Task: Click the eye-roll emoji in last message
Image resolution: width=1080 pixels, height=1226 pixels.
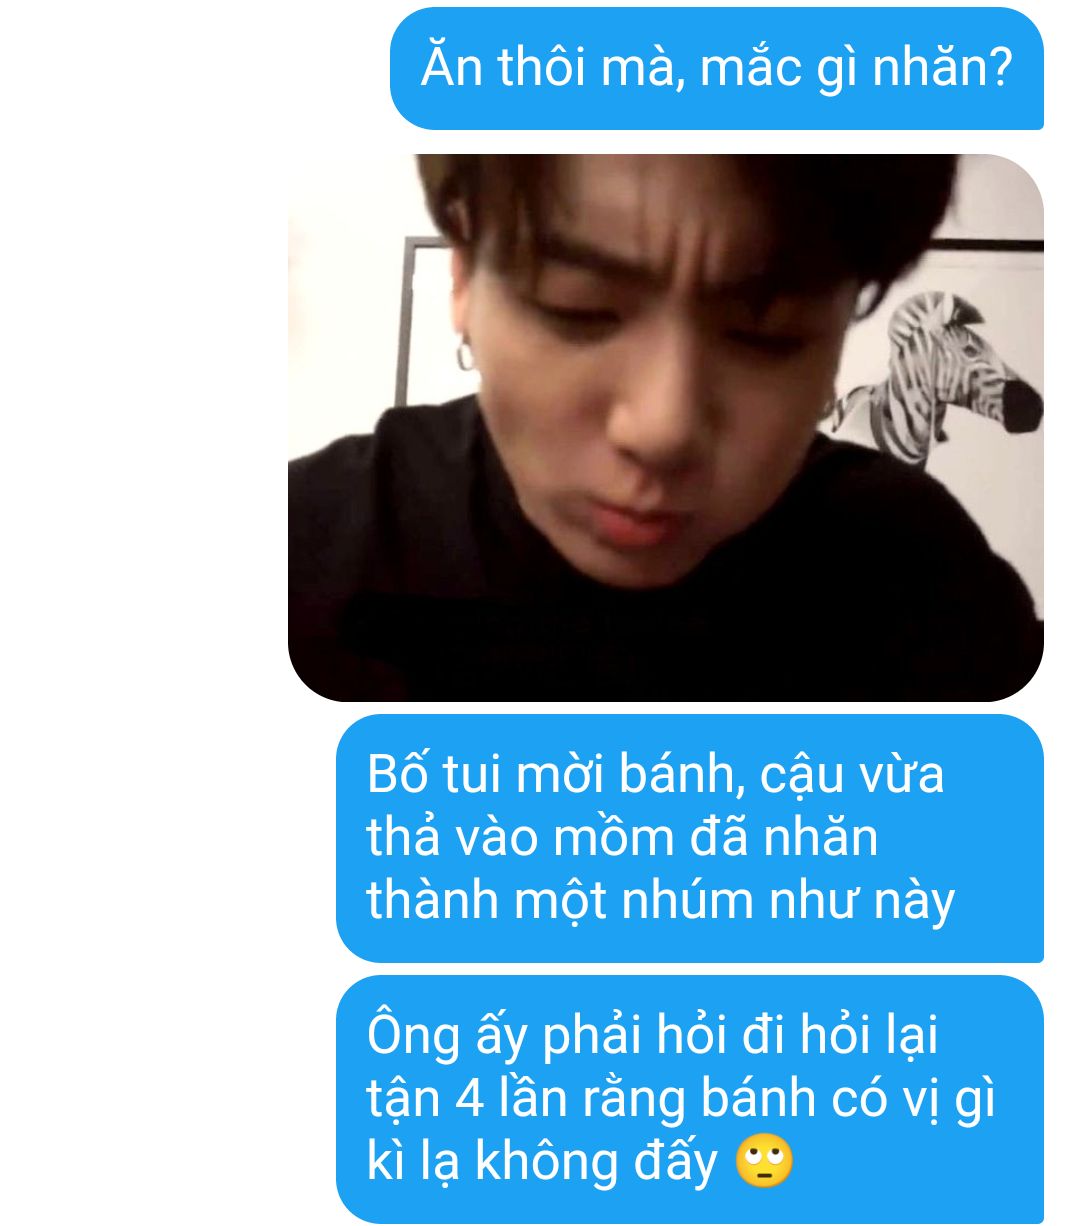Action: tap(764, 1161)
